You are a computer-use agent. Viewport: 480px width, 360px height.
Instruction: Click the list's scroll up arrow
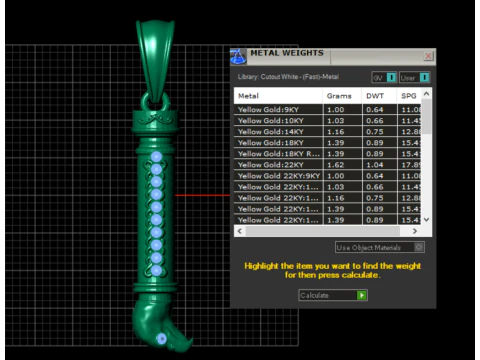point(426,94)
